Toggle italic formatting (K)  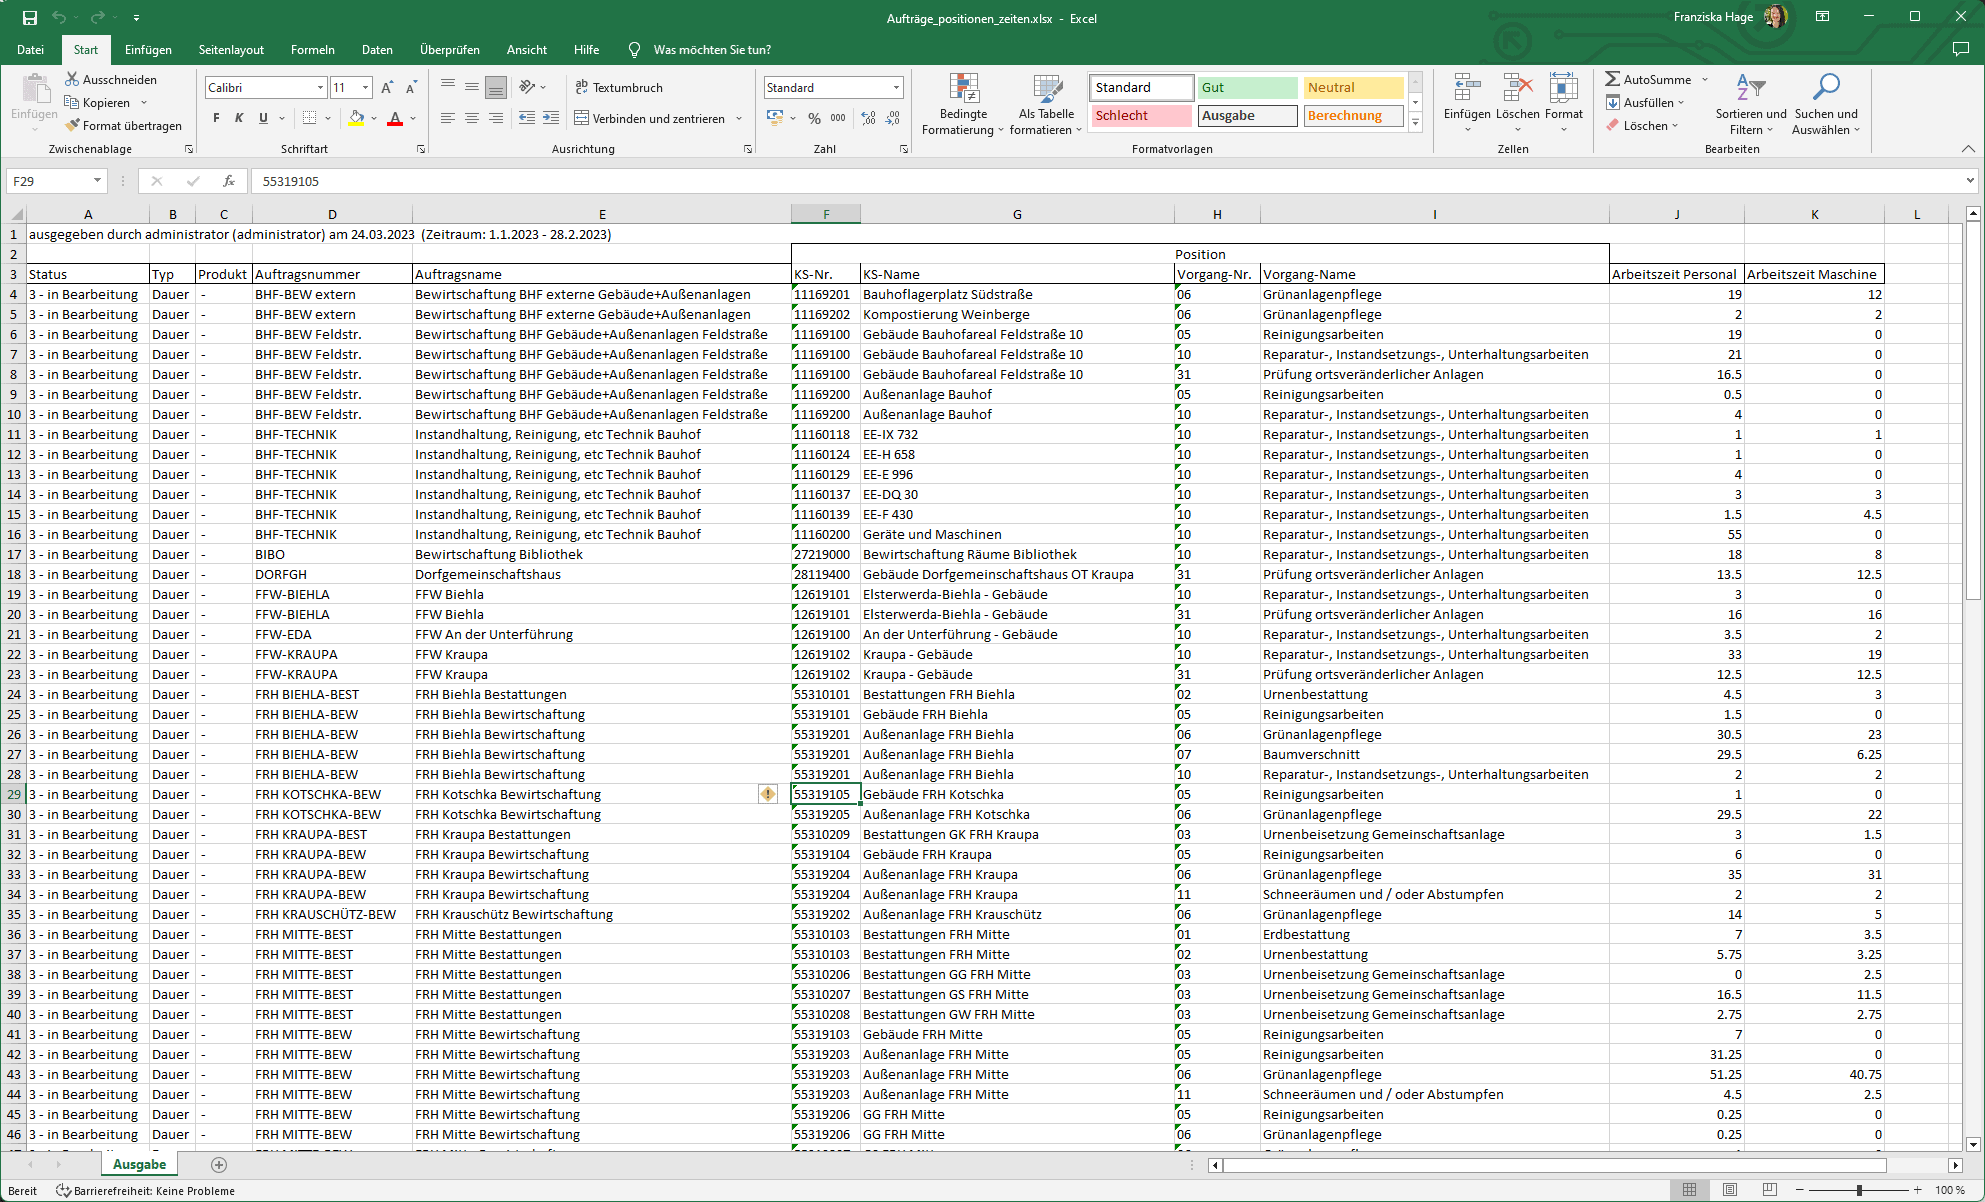click(239, 118)
